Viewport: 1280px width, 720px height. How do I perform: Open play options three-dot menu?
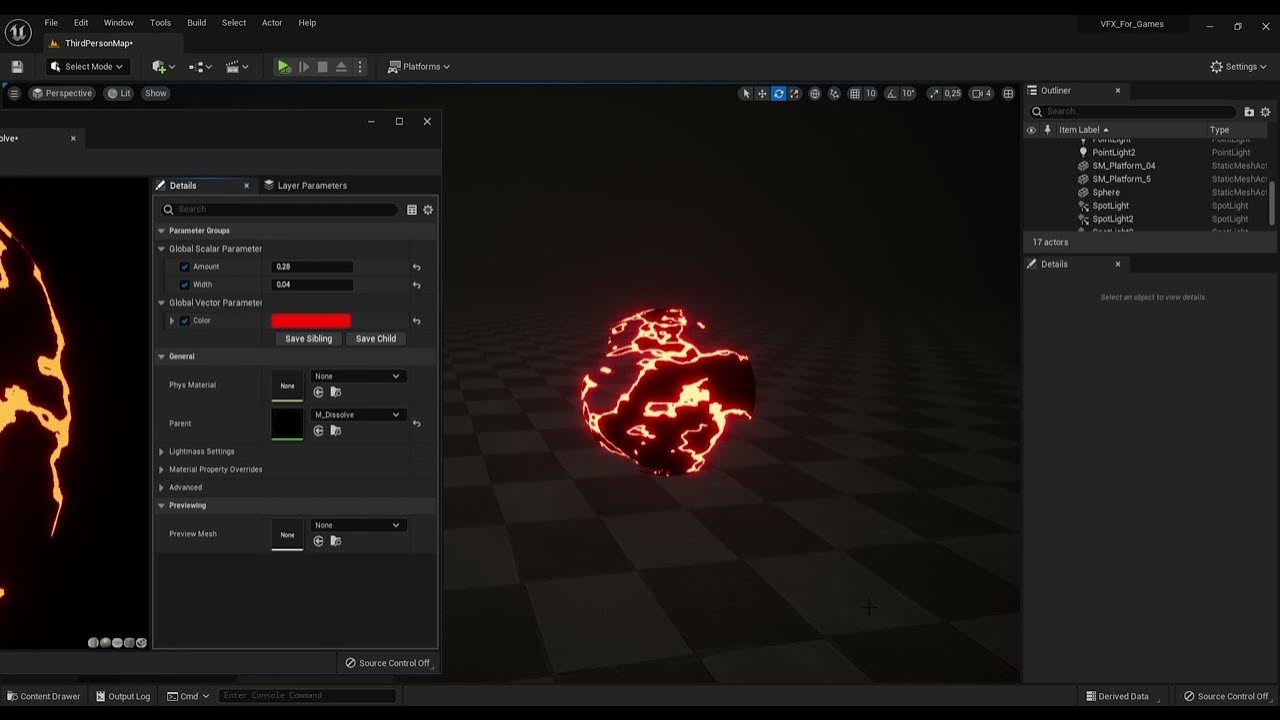pos(360,67)
